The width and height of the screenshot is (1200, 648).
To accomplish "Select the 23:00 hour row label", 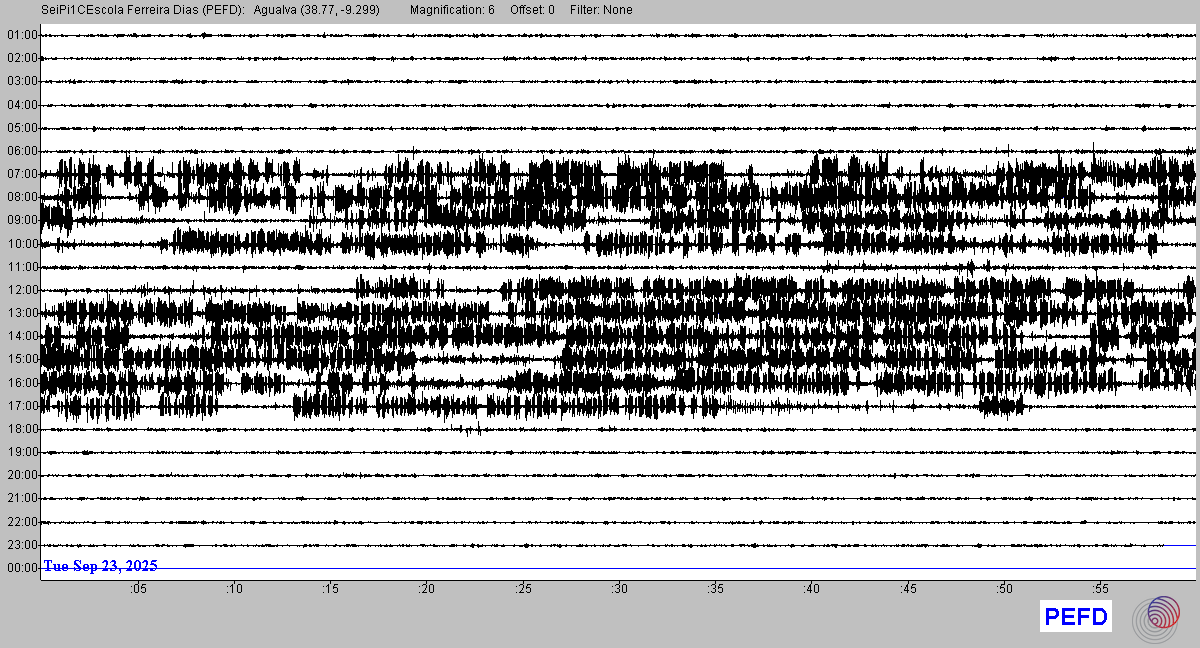I will (22, 545).
